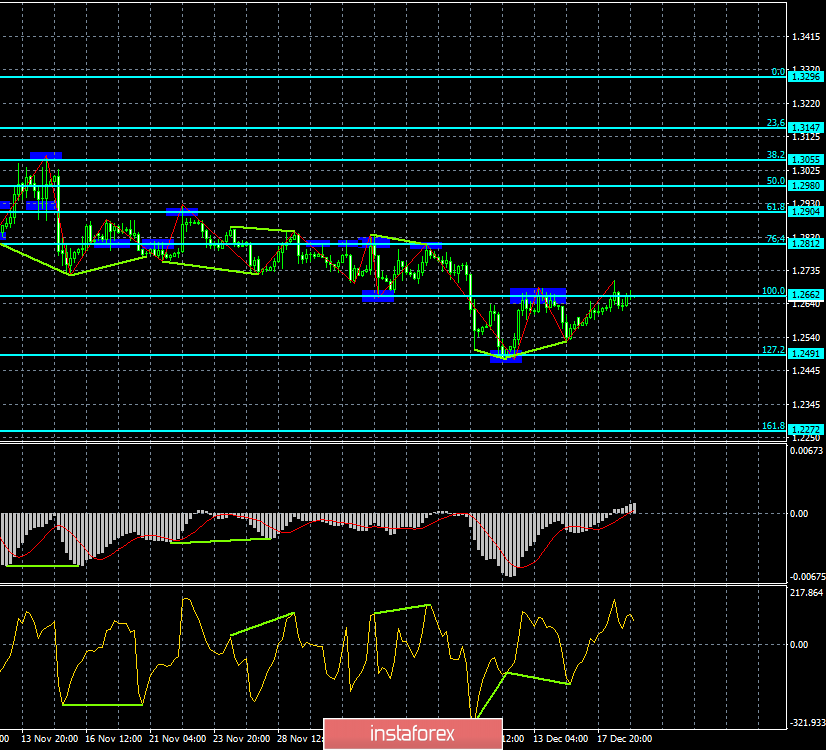
Task: Click the 0.00673 MACD scale value
Action: coord(806,450)
